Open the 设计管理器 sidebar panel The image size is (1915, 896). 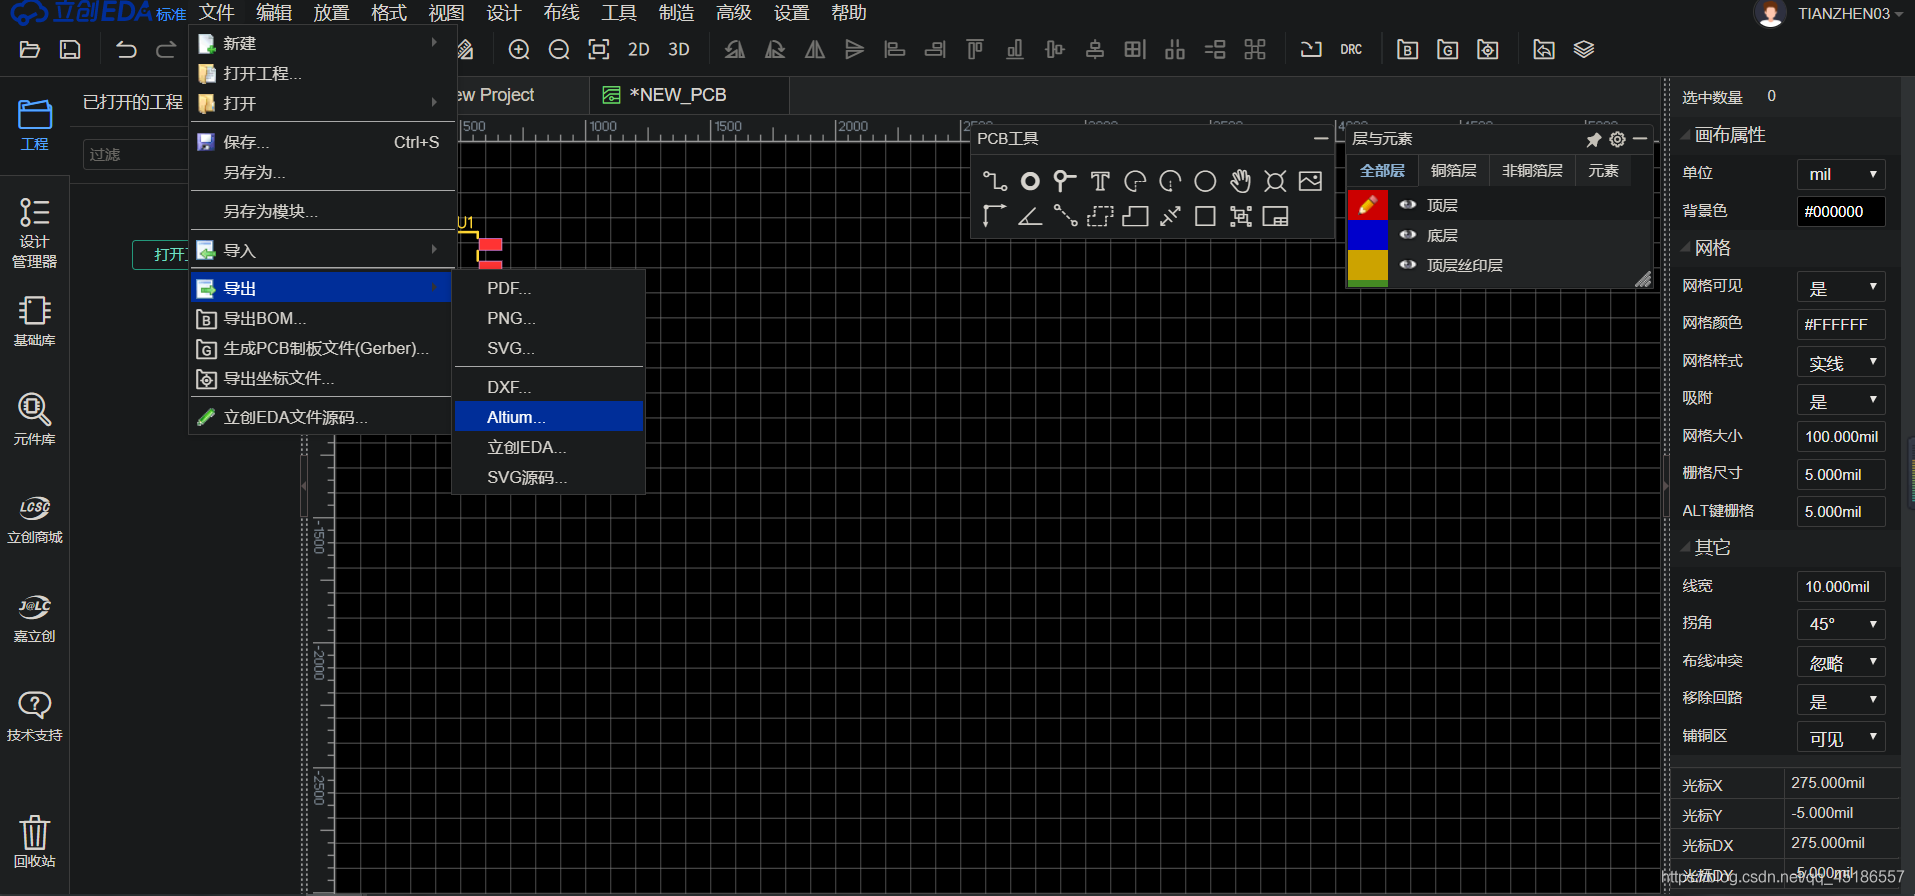click(34, 232)
